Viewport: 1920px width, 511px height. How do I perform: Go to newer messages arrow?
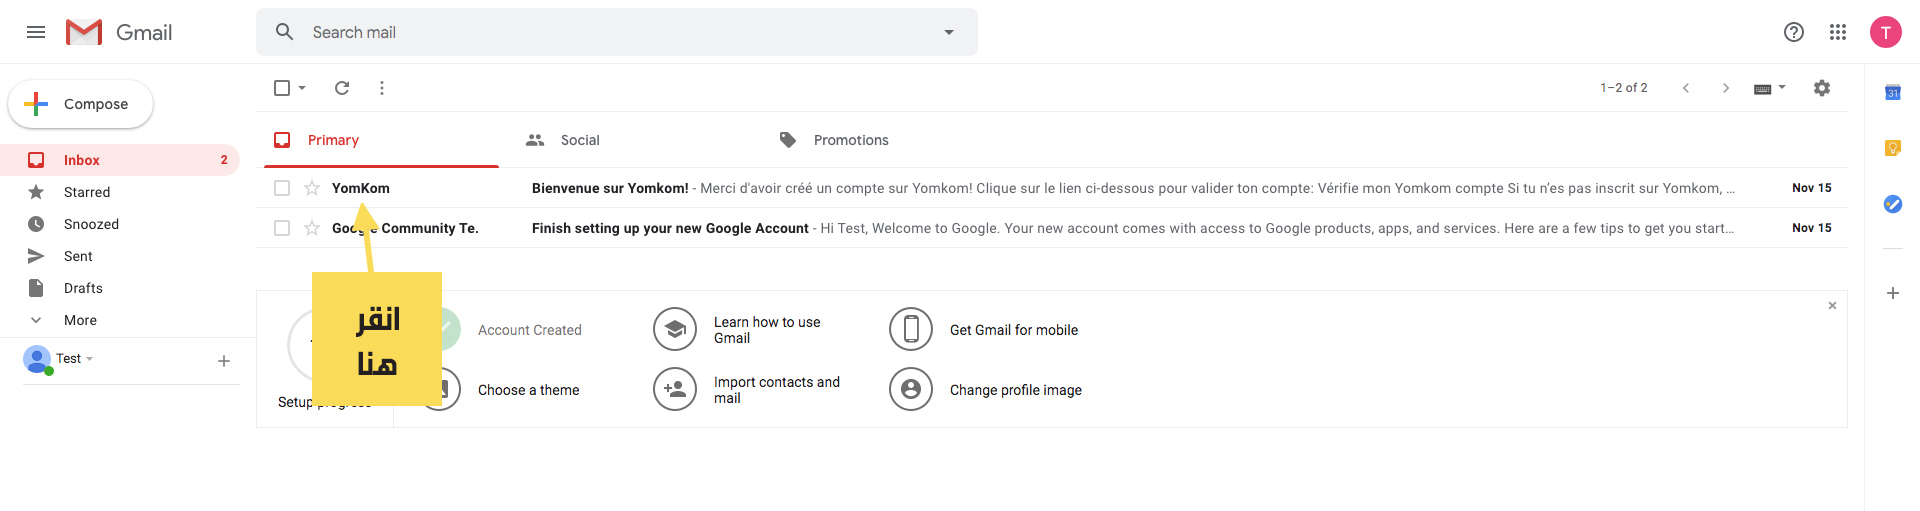pyautogui.click(x=1686, y=88)
